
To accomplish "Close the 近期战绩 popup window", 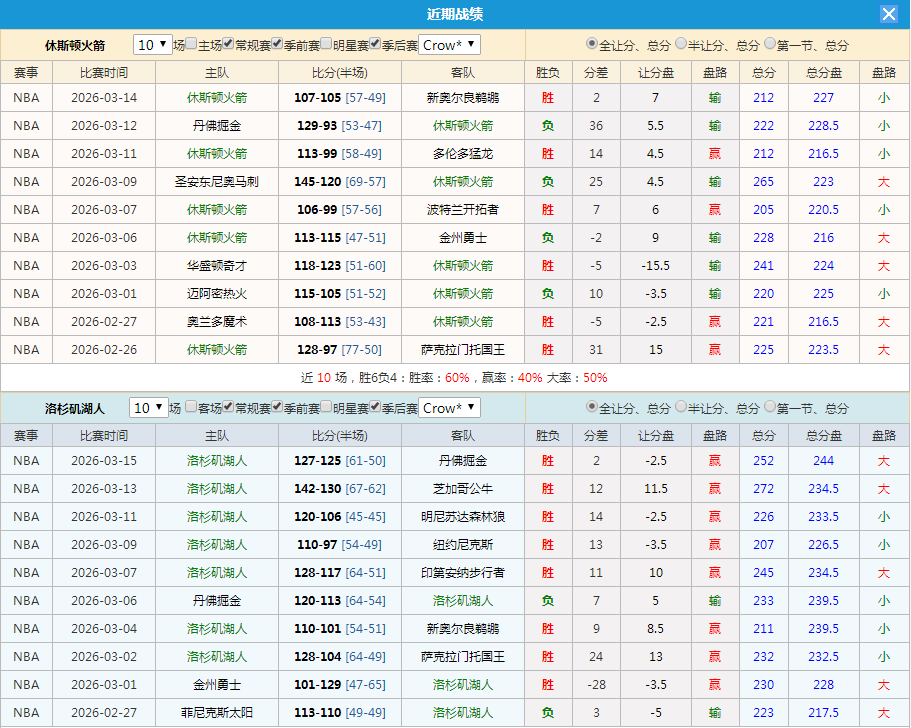I will click(x=889, y=14).
